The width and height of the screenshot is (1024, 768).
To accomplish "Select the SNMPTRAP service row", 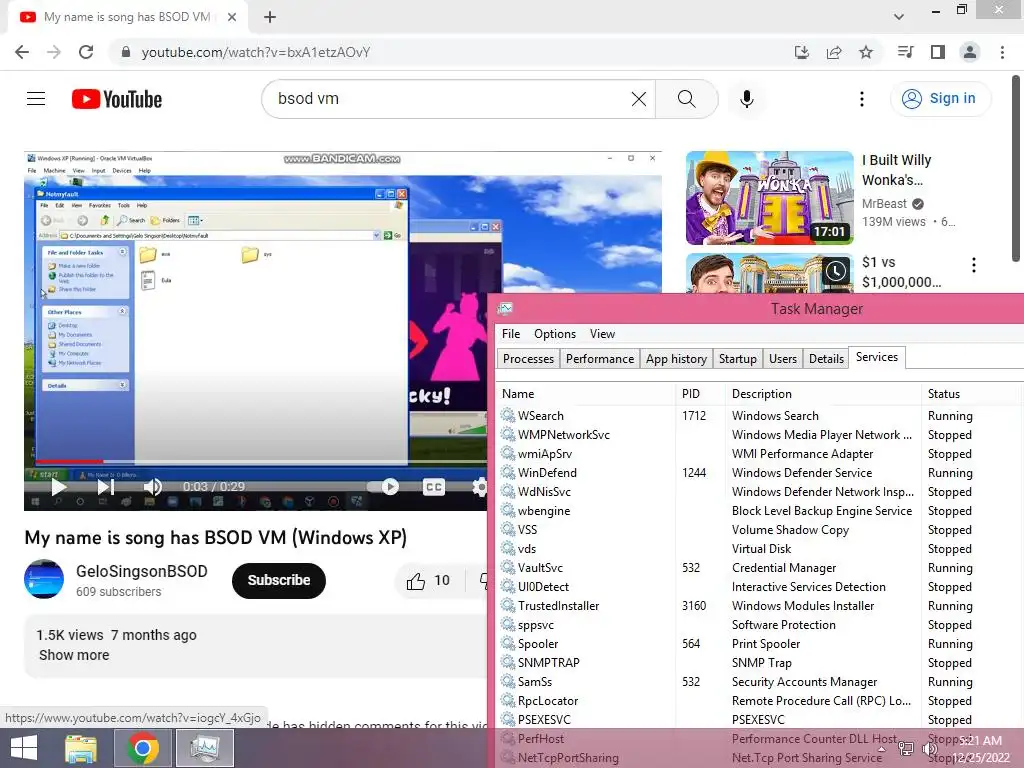I will pos(758,663).
